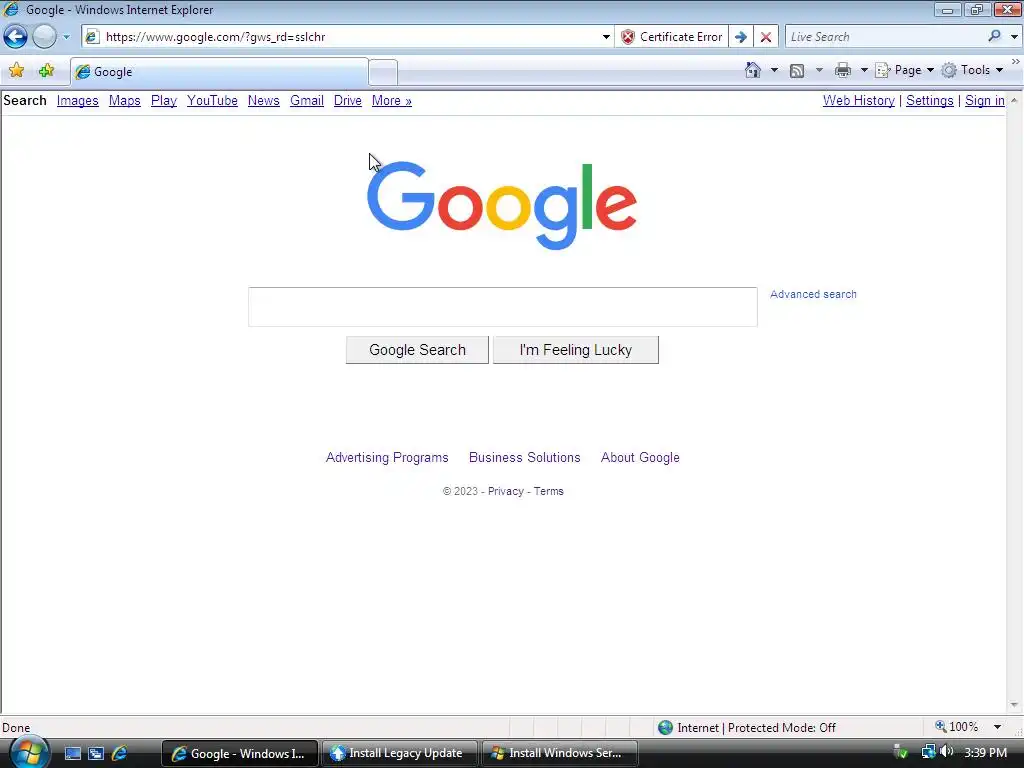Open the recent pages dropdown arrow
This screenshot has height=768, width=1024.
pos(66,37)
